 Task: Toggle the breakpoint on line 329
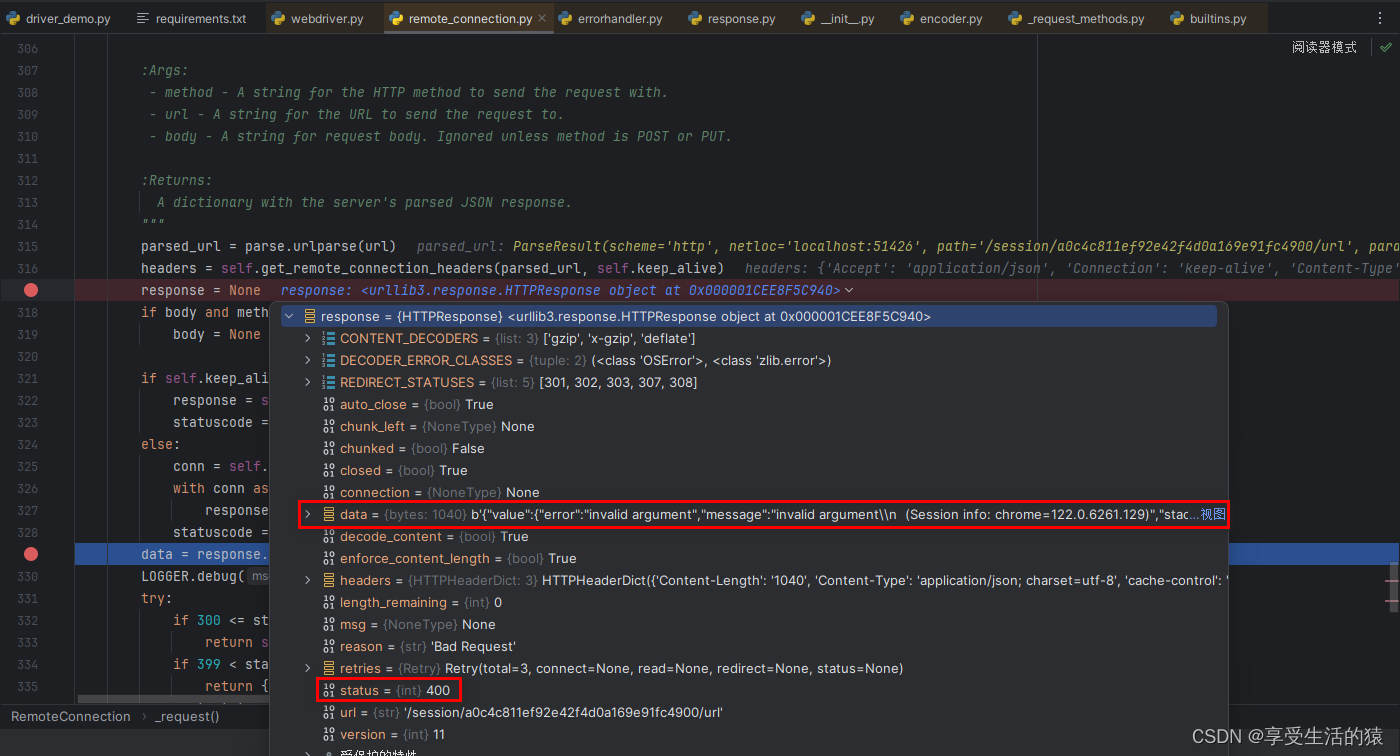click(x=29, y=554)
